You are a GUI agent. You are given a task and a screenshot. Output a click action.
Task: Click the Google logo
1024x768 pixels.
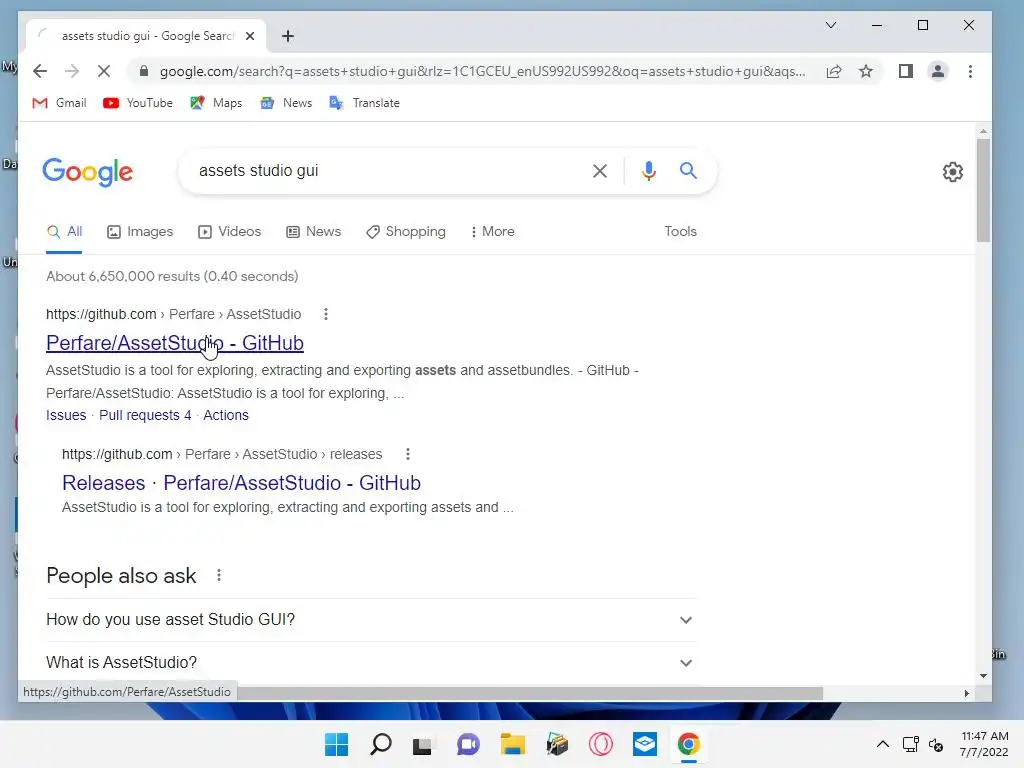tap(88, 172)
